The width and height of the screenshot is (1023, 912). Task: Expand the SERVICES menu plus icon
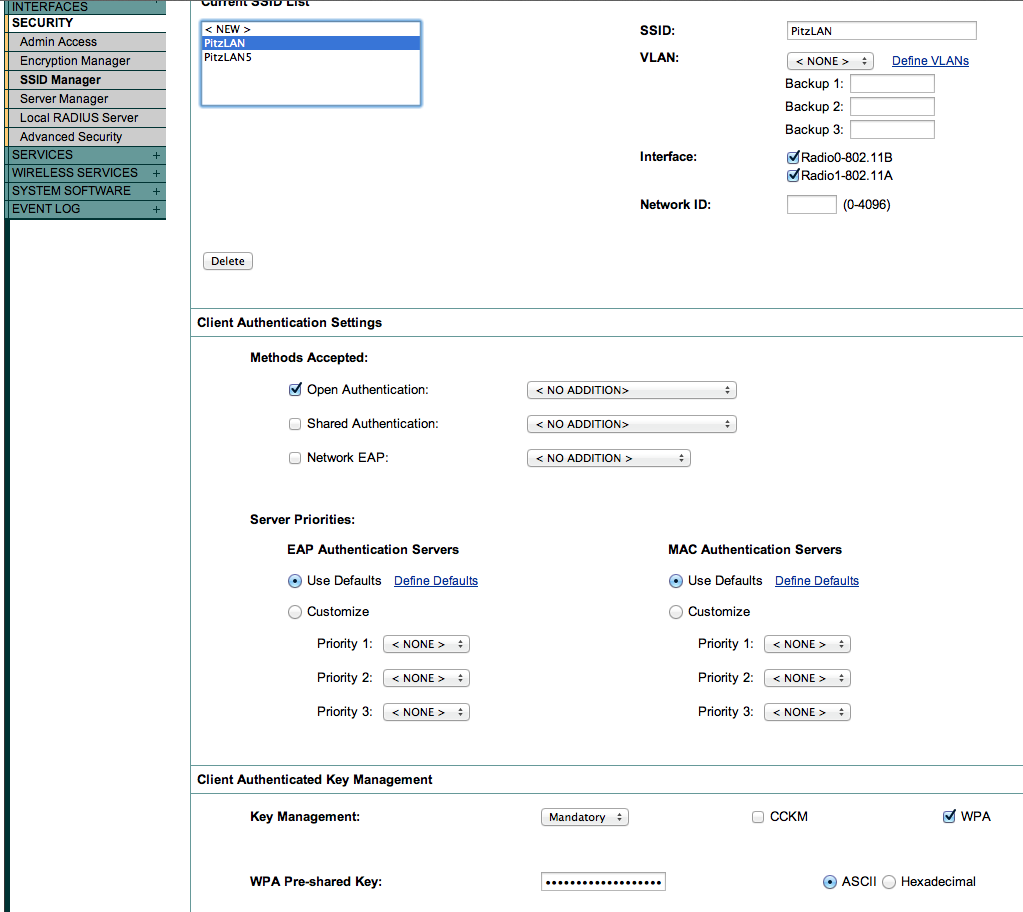pos(156,155)
